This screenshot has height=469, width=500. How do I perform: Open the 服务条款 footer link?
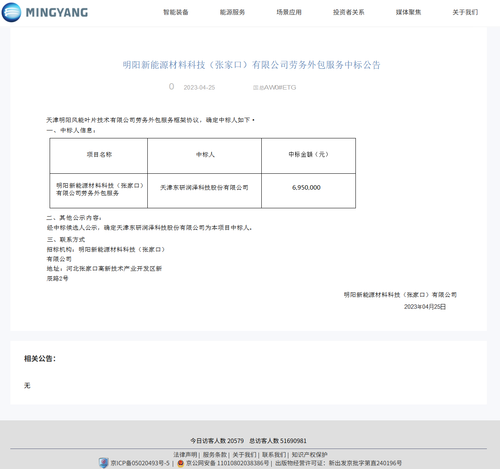coord(215,455)
